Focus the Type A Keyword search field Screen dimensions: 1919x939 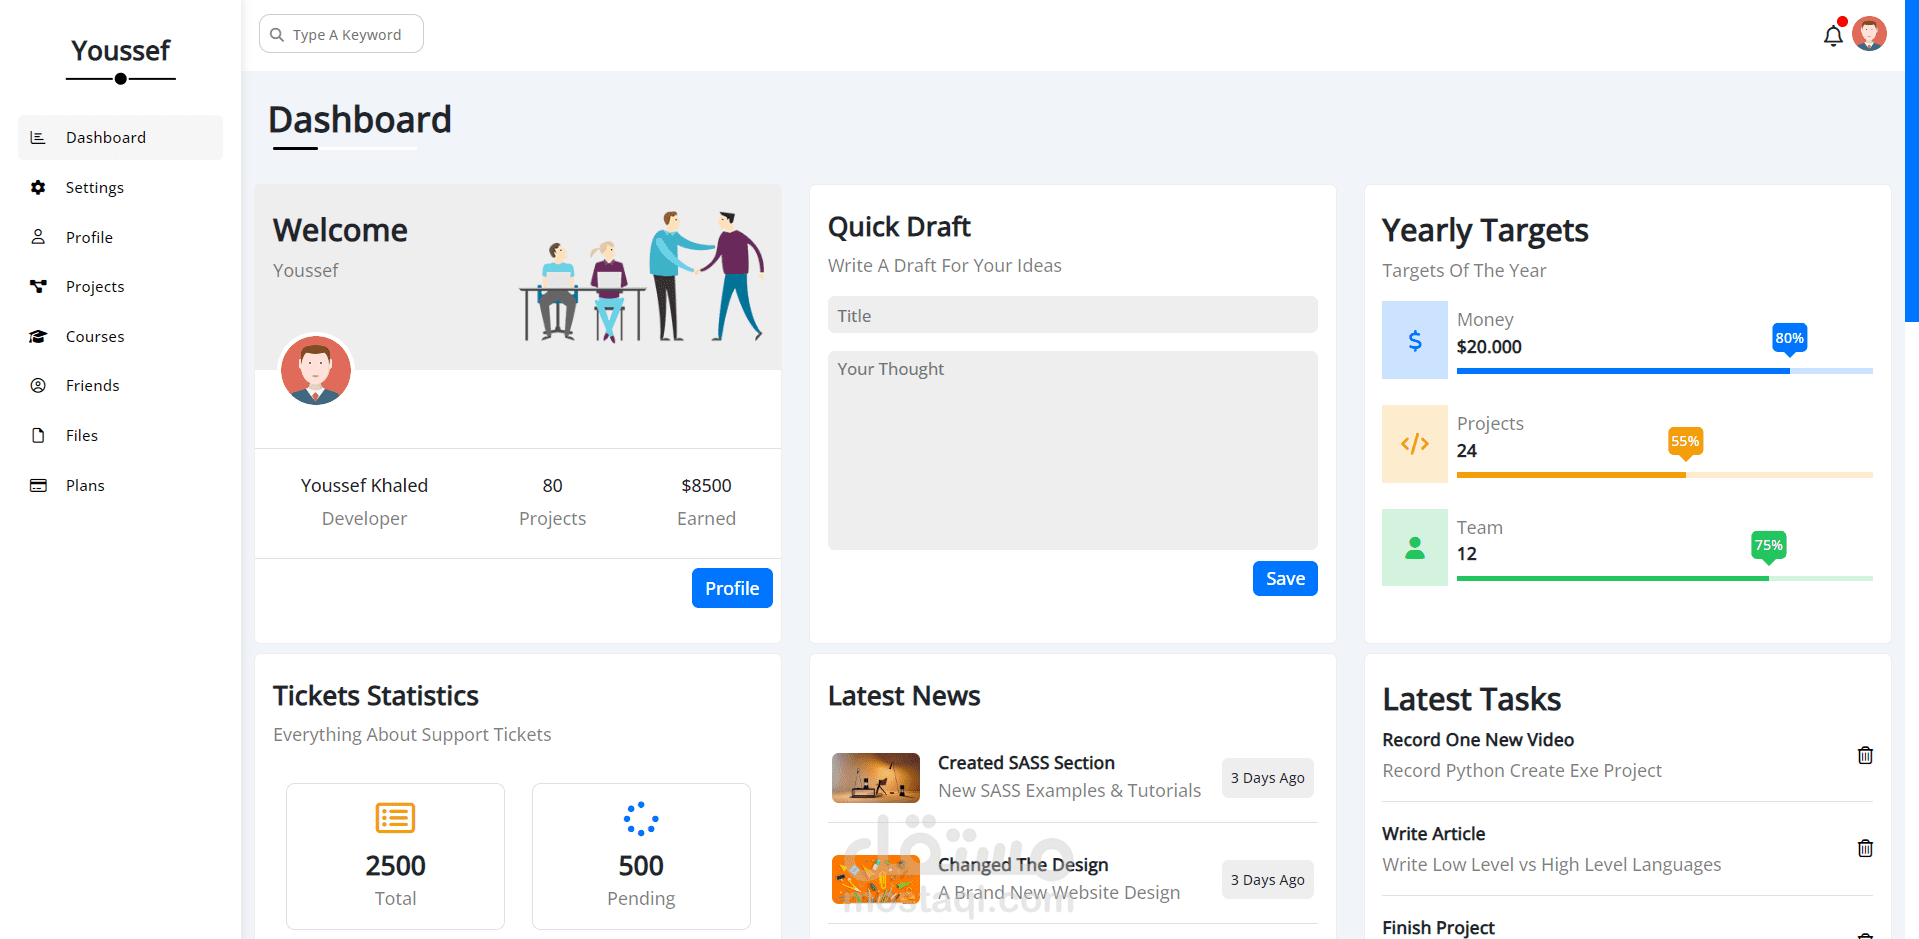(x=341, y=34)
